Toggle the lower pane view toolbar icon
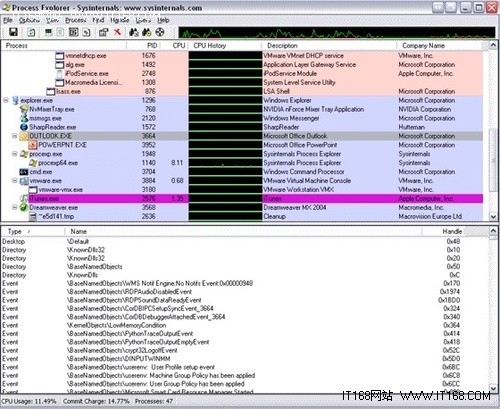Image resolution: width=500 pixels, height=409 pixels. pos(73,32)
